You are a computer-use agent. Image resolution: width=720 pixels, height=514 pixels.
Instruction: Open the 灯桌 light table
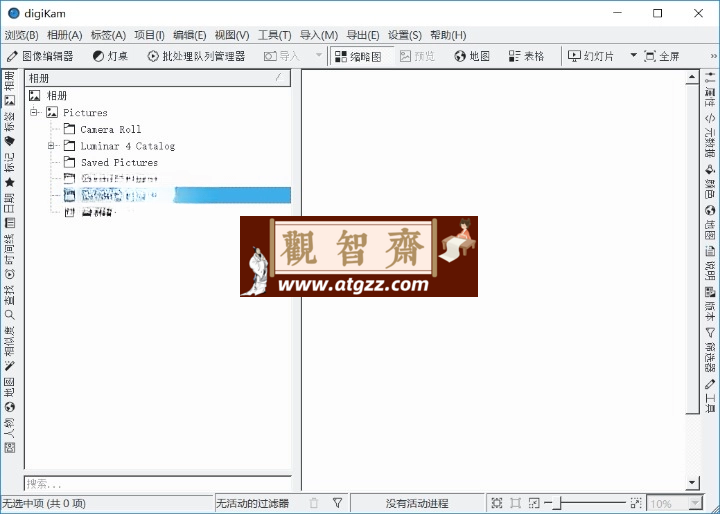[110, 56]
